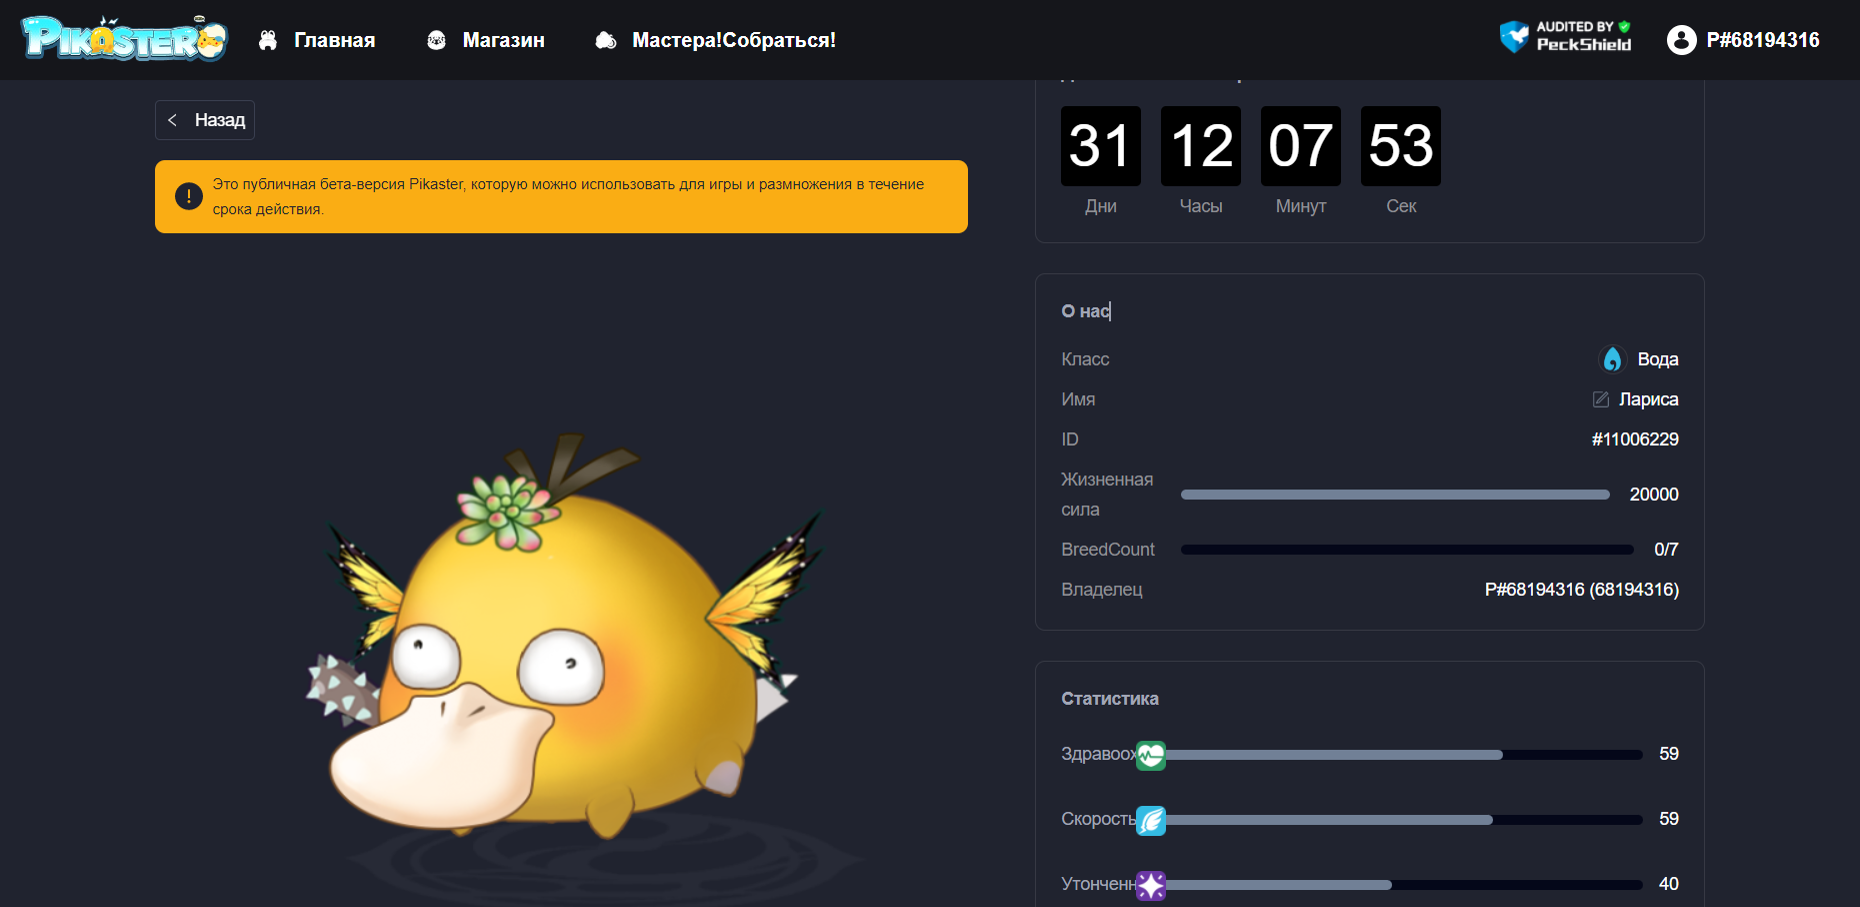Viewport: 1860px width, 907px height.
Task: Click the PeckShield shield icon
Action: point(1514,37)
